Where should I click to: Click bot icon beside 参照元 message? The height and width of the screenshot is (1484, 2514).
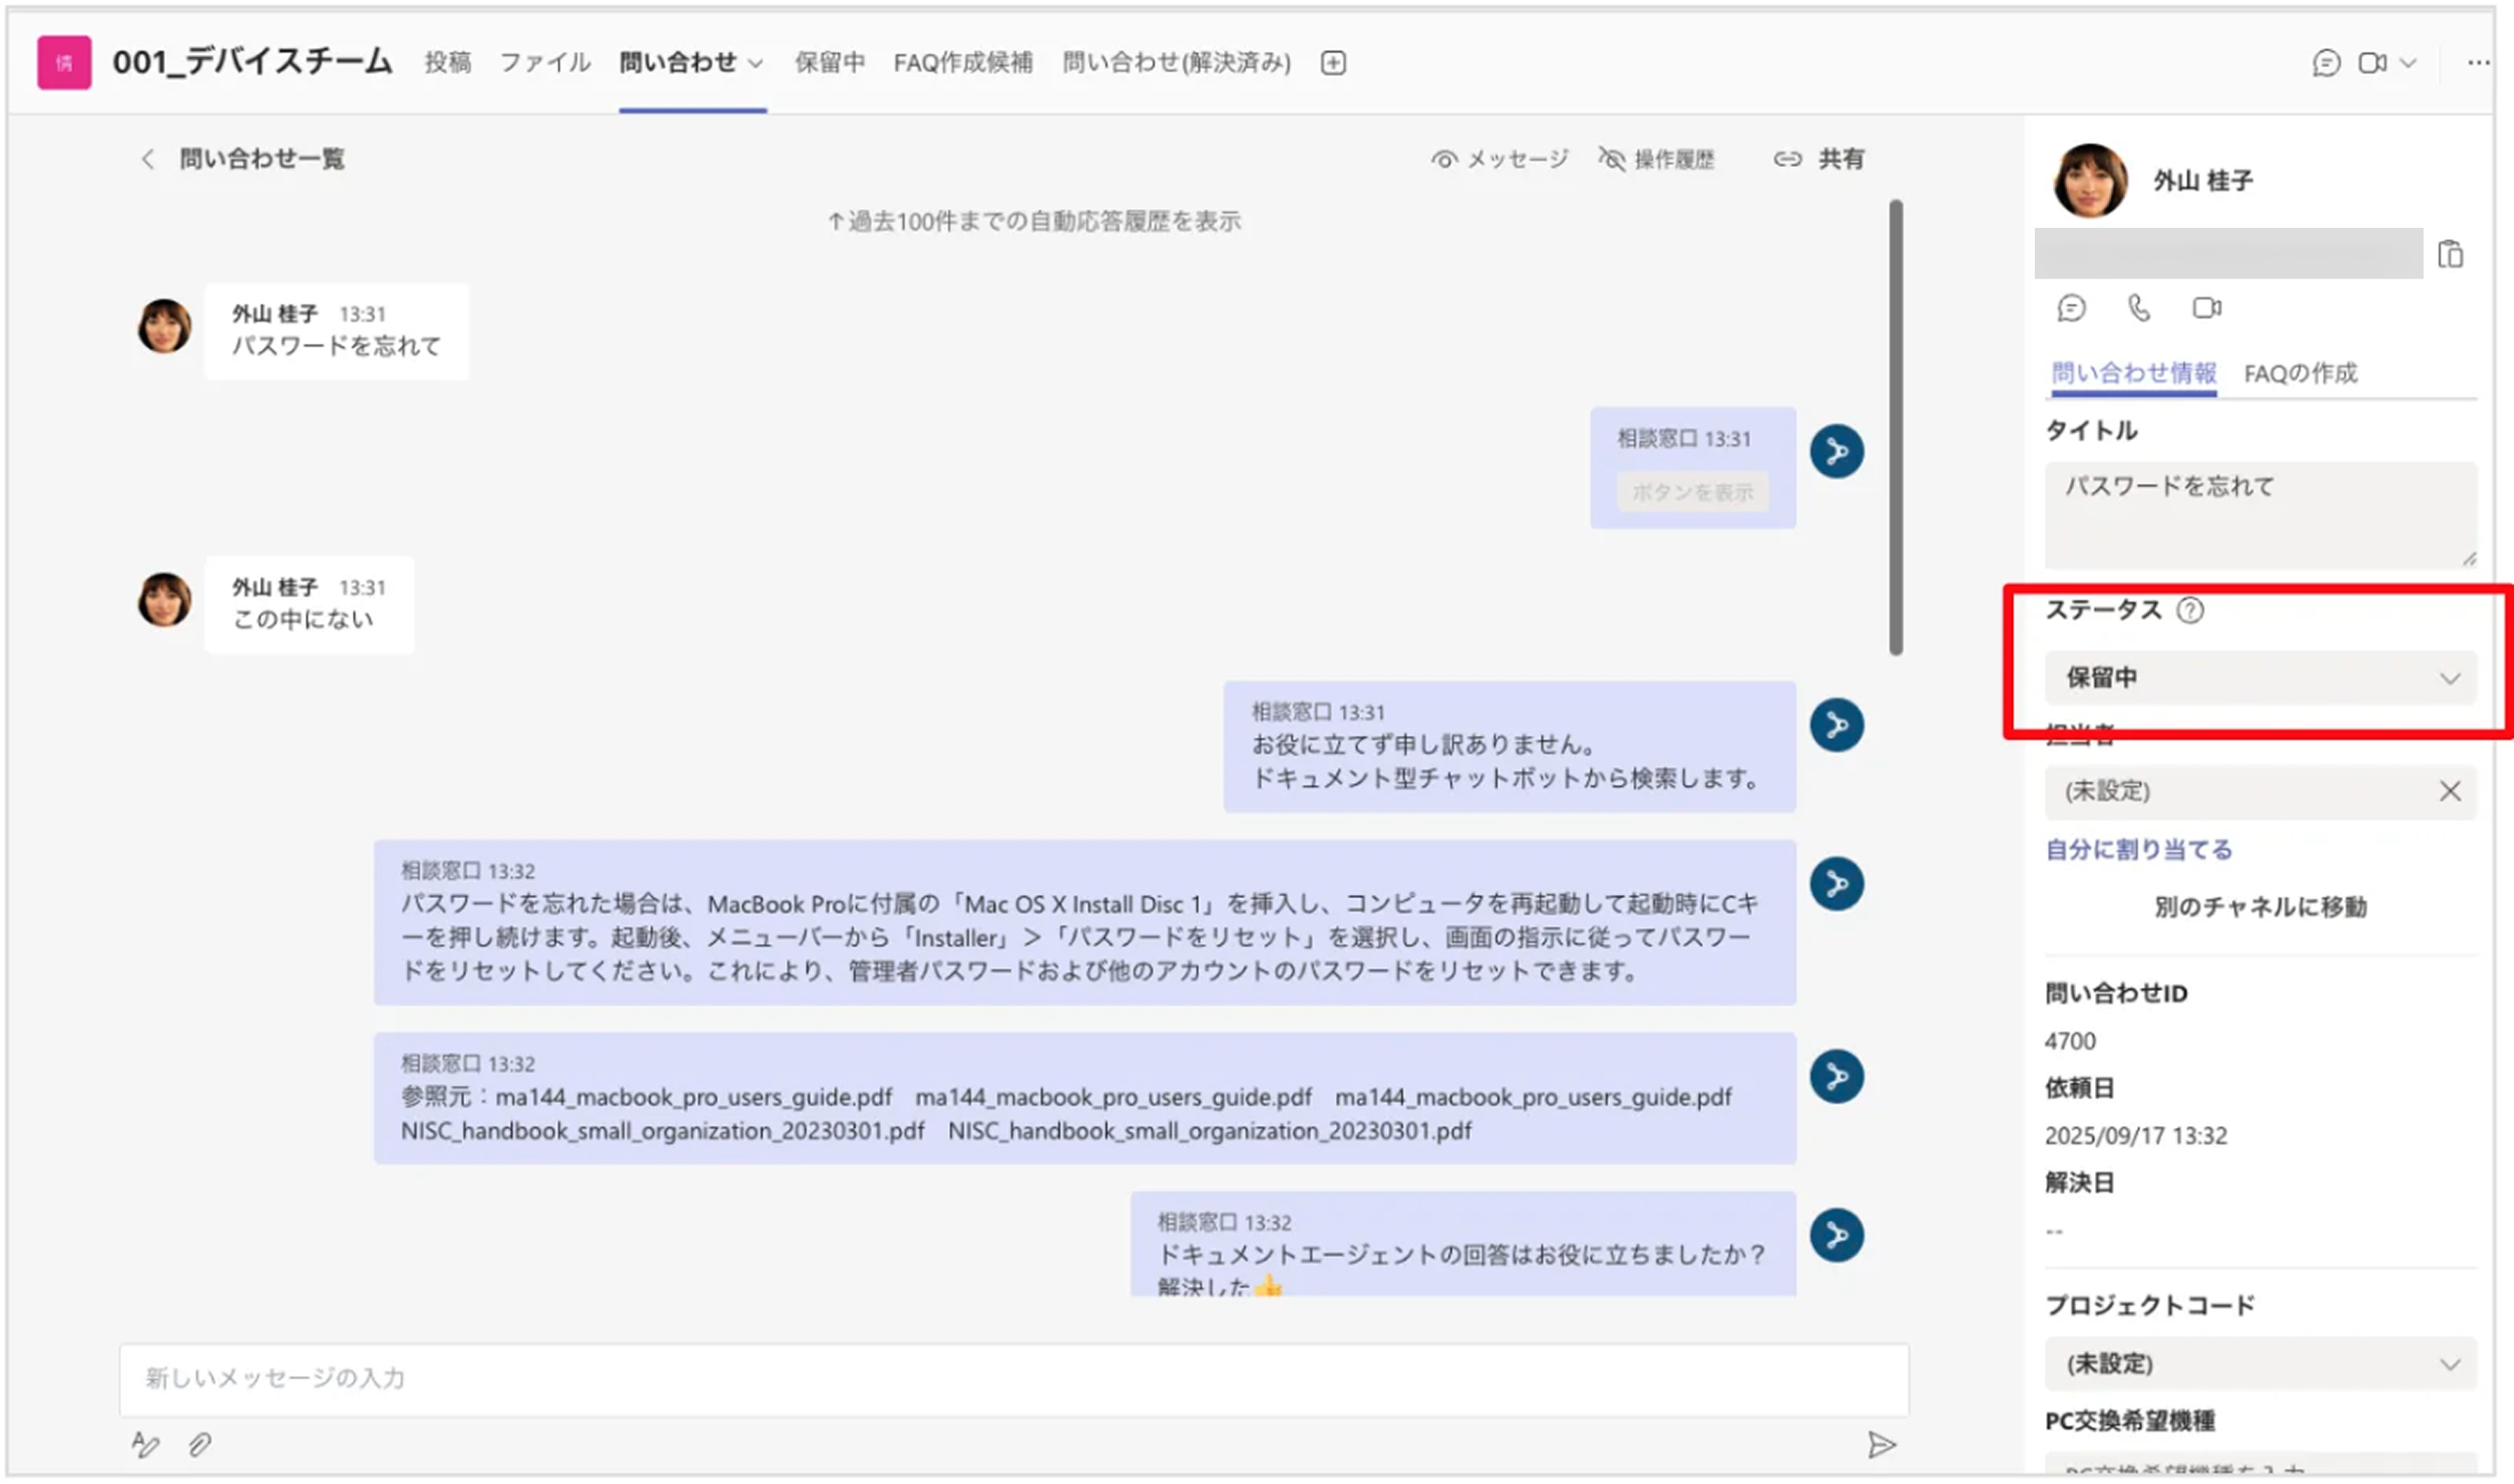[1836, 1077]
